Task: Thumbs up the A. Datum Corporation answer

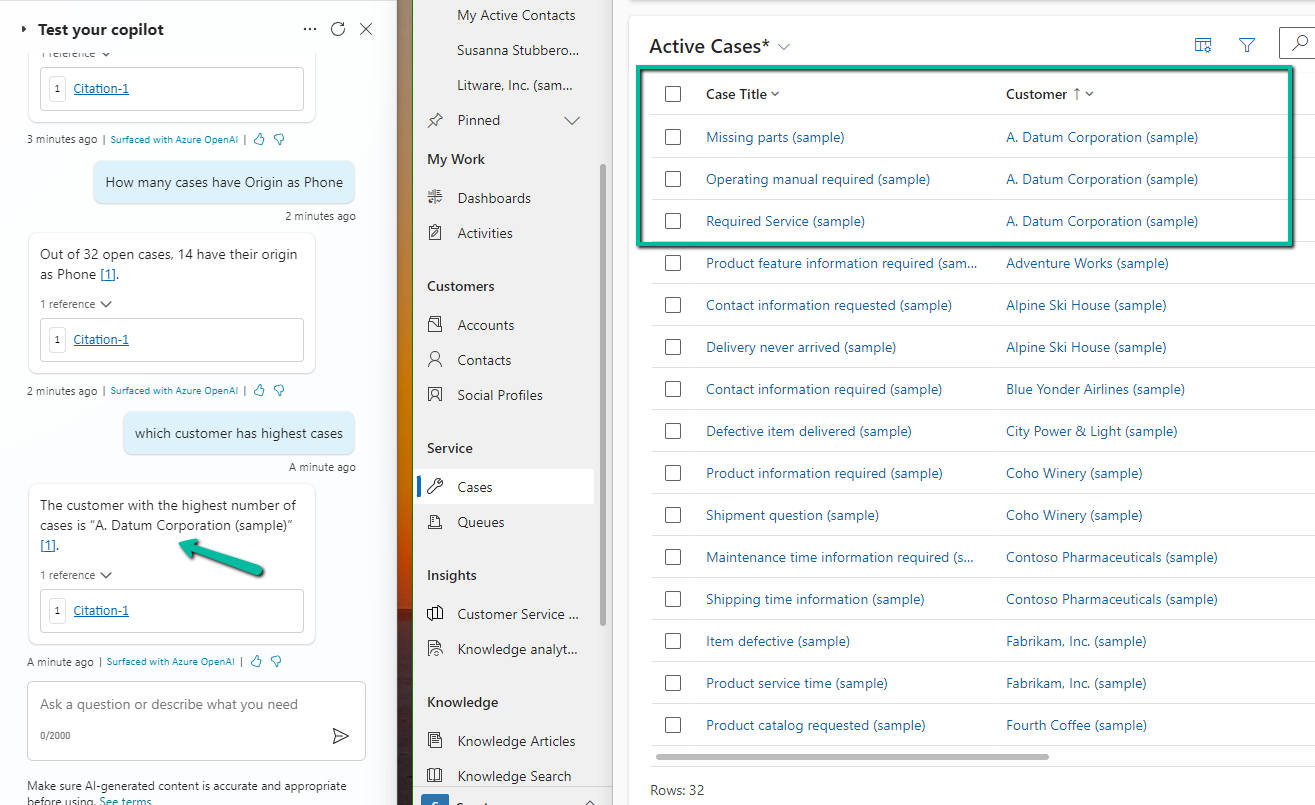Action: [x=256, y=662]
